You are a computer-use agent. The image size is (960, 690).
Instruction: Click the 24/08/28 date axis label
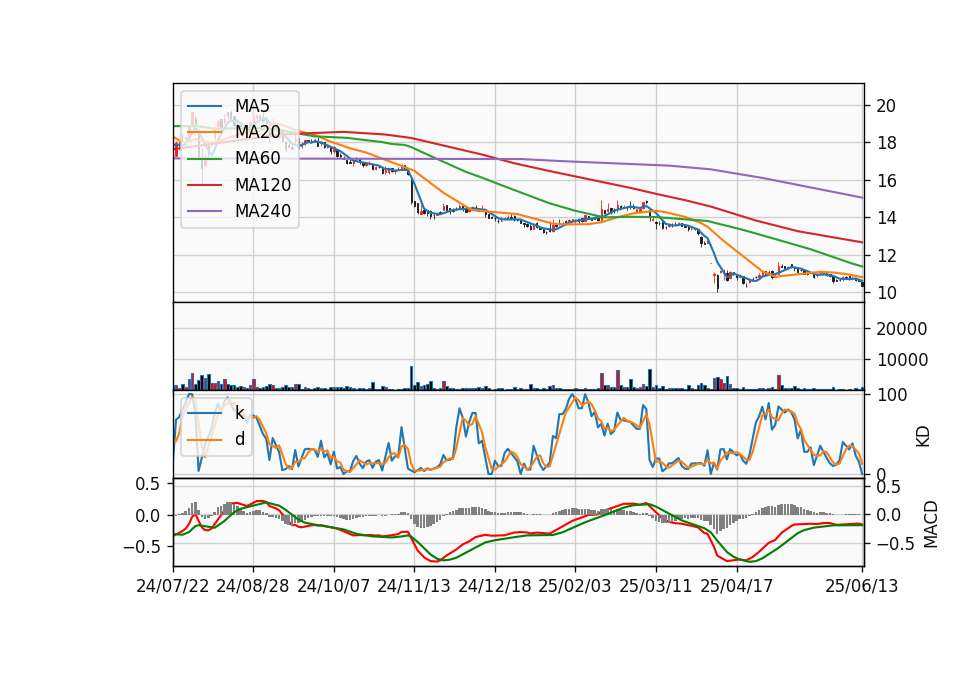click(x=253, y=586)
